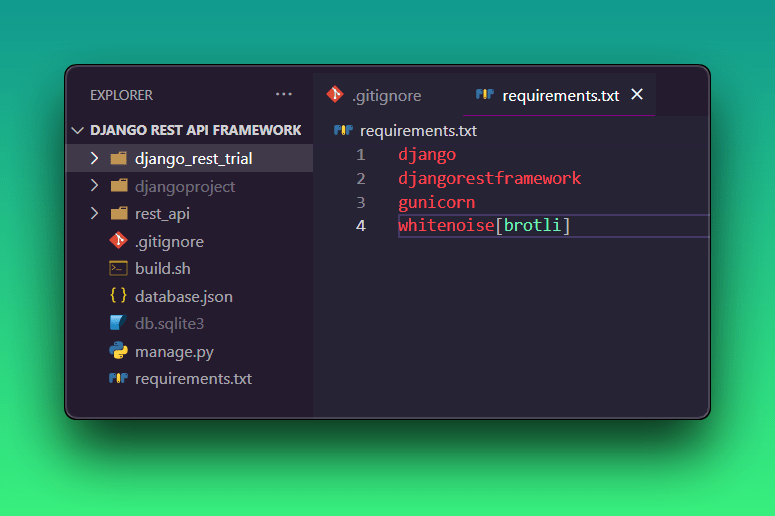Viewport: 775px width, 516px height.
Task: Click 'brotli' text inside brackets
Action: click(x=533, y=226)
